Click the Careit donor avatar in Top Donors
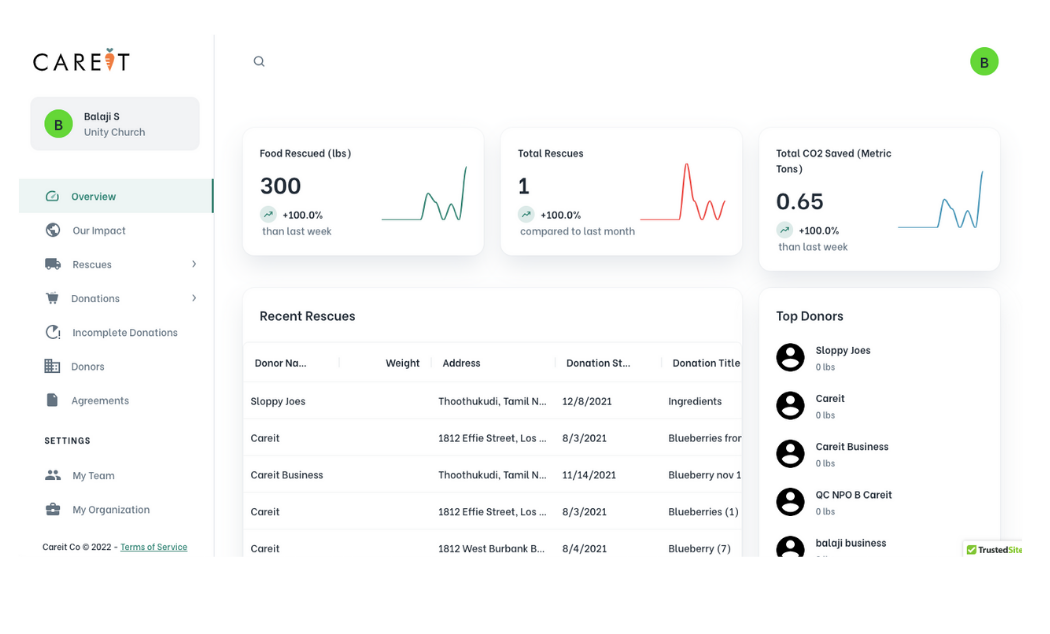Viewport: 1050px width, 634px height. point(790,406)
